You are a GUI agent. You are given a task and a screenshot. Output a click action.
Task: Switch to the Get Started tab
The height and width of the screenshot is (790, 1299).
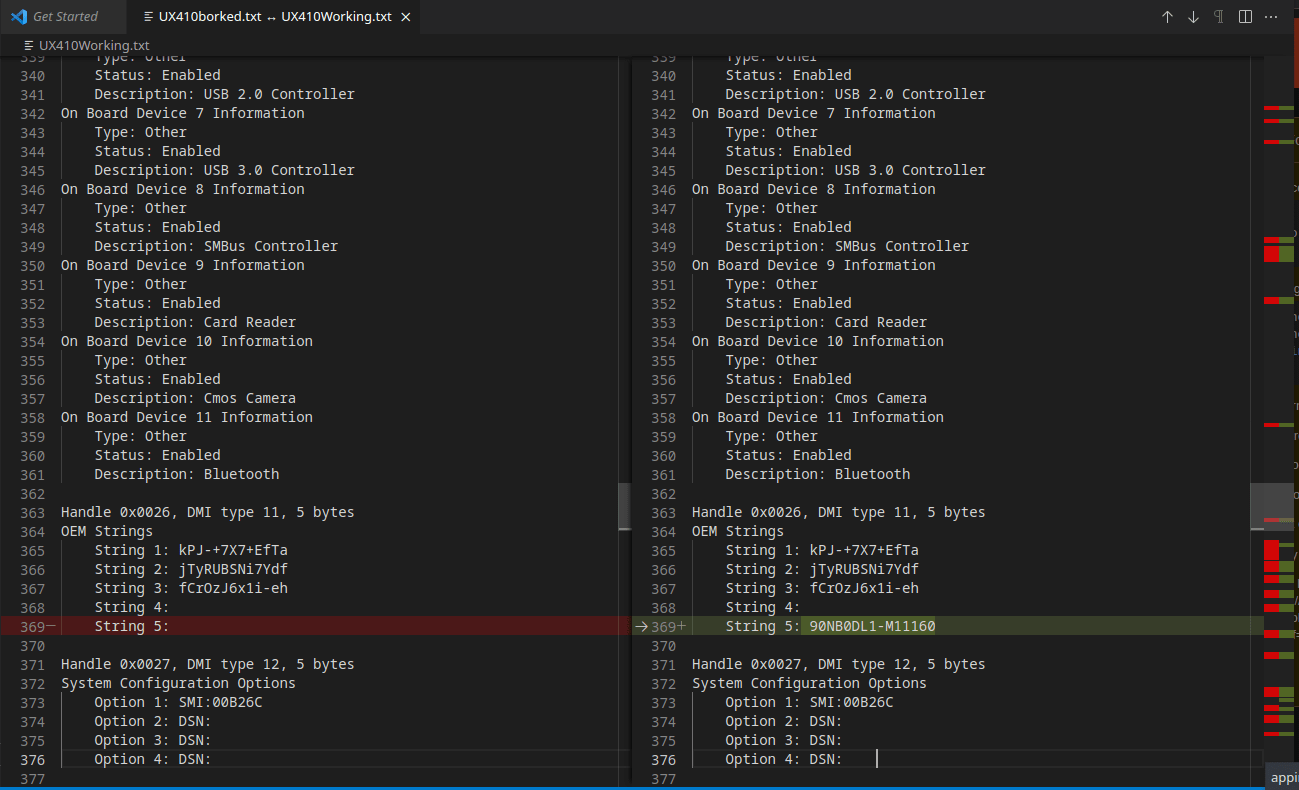pos(65,16)
